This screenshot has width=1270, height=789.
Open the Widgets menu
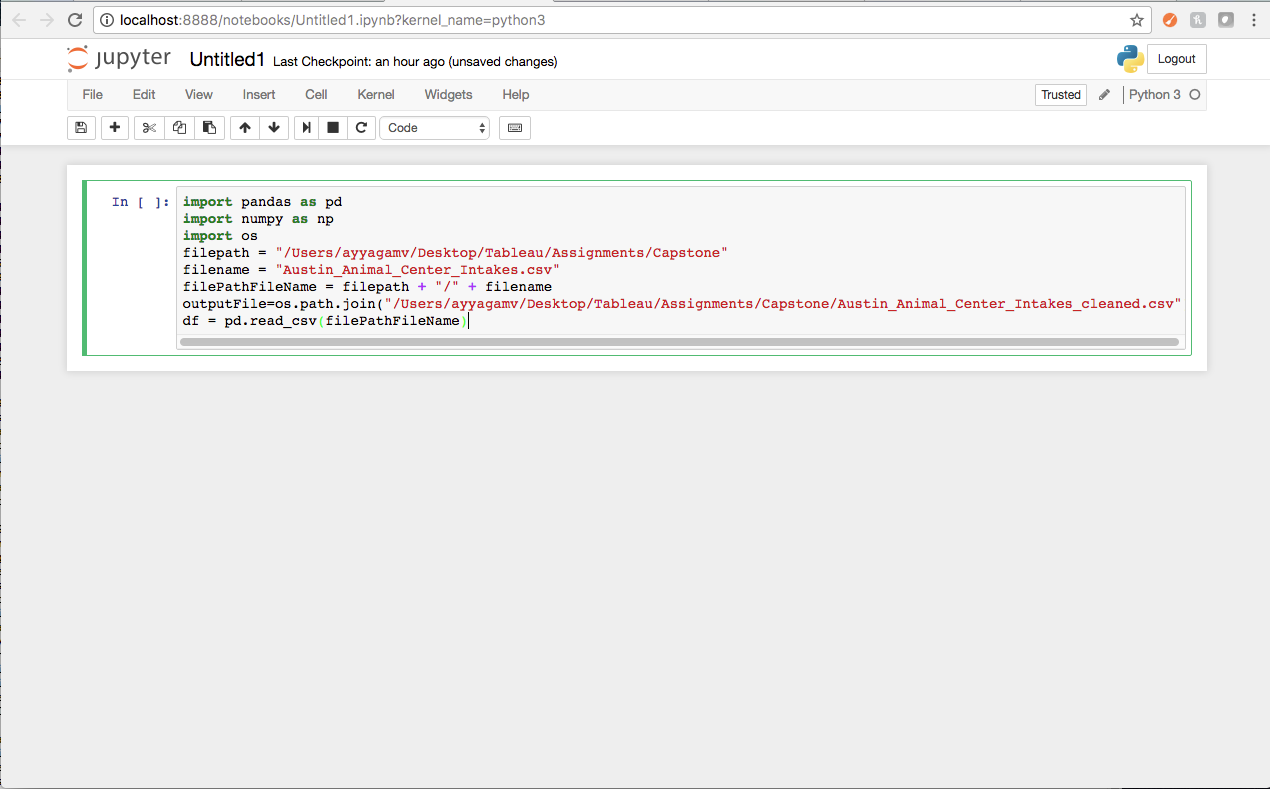448,95
